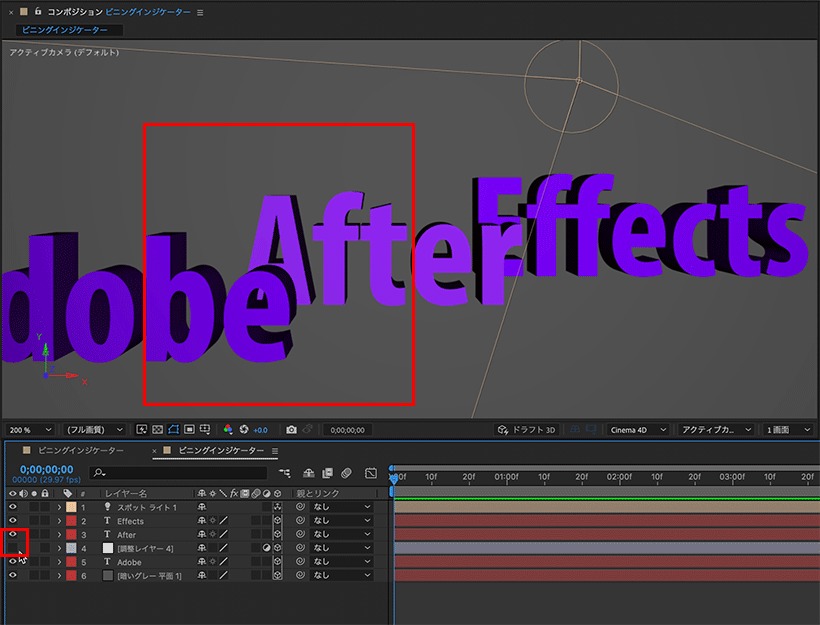This screenshot has height=625, width=820.
Task: Click the current timecode 0;00;00;00 in timeline
Action: pos(47,470)
